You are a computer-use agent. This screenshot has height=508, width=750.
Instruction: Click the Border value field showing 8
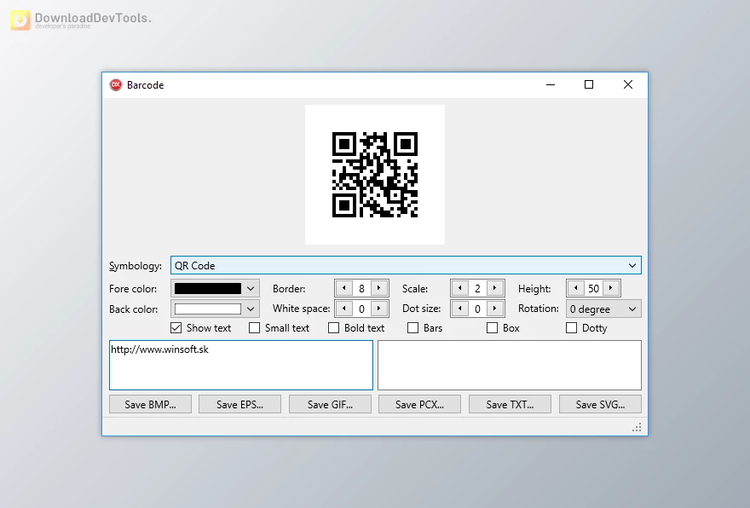click(362, 288)
